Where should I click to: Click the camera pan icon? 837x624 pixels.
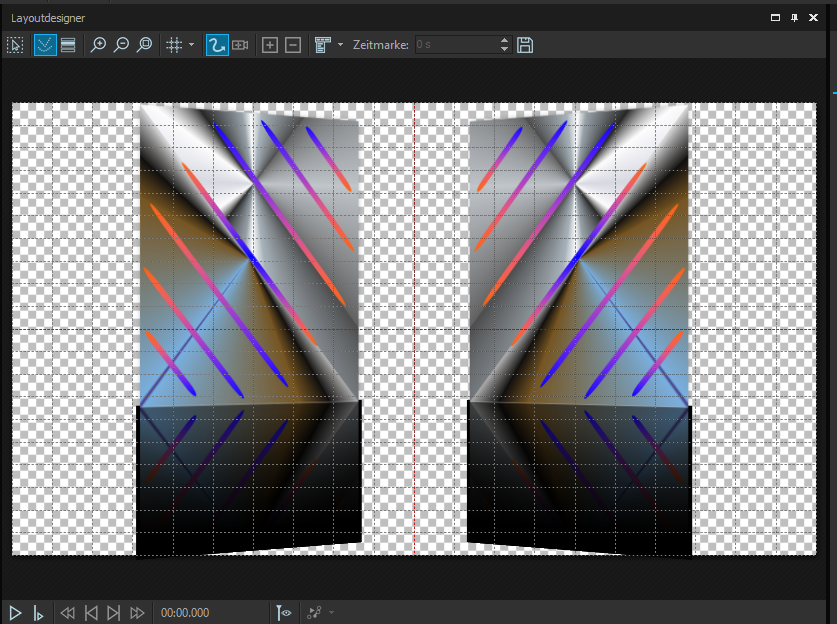[240, 45]
